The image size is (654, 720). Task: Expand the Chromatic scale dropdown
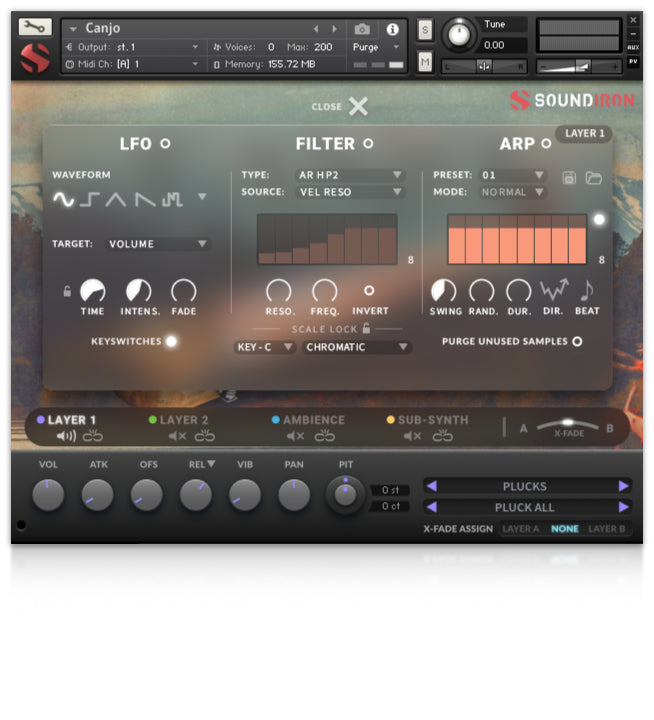(357, 347)
